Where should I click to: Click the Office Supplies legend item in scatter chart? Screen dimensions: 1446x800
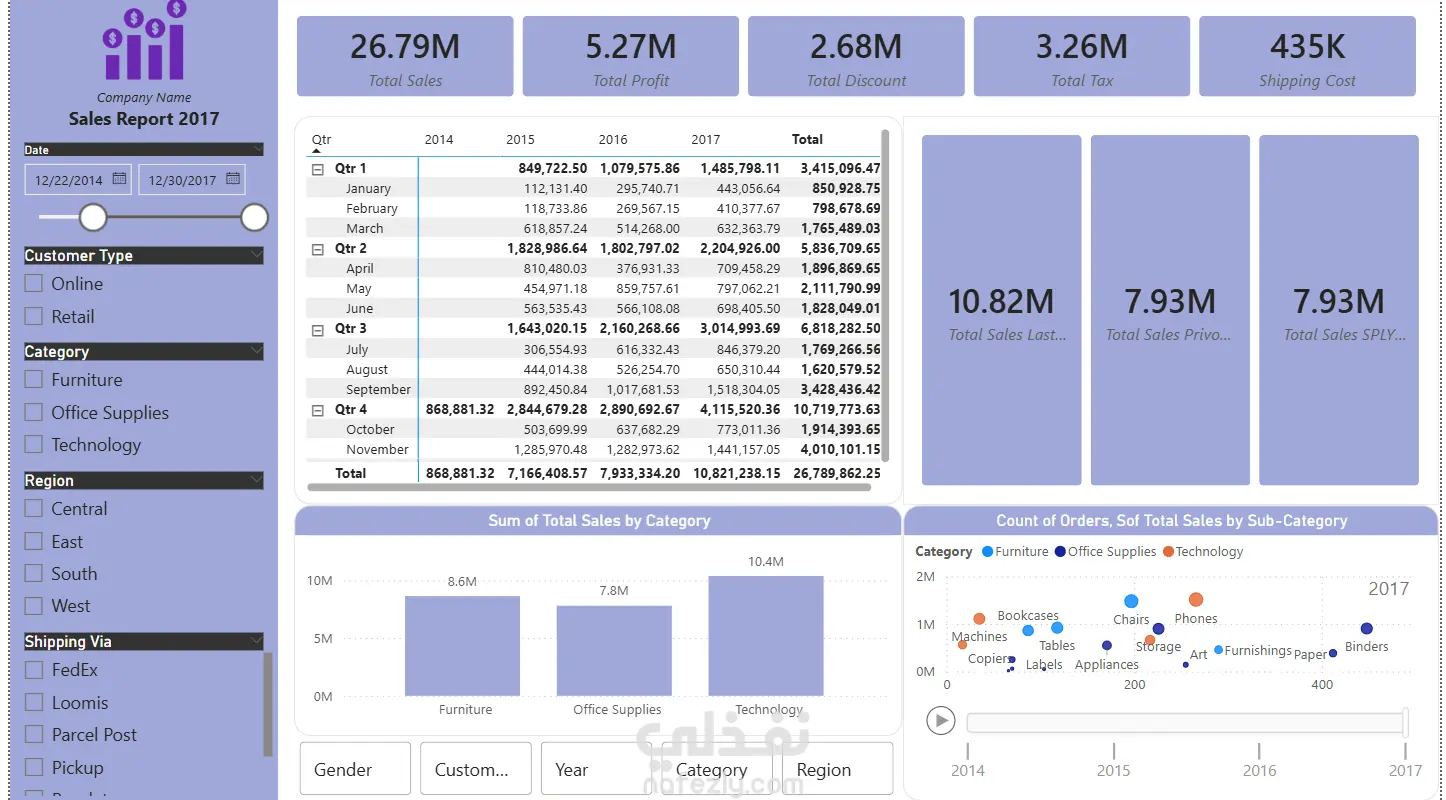(x=1105, y=552)
